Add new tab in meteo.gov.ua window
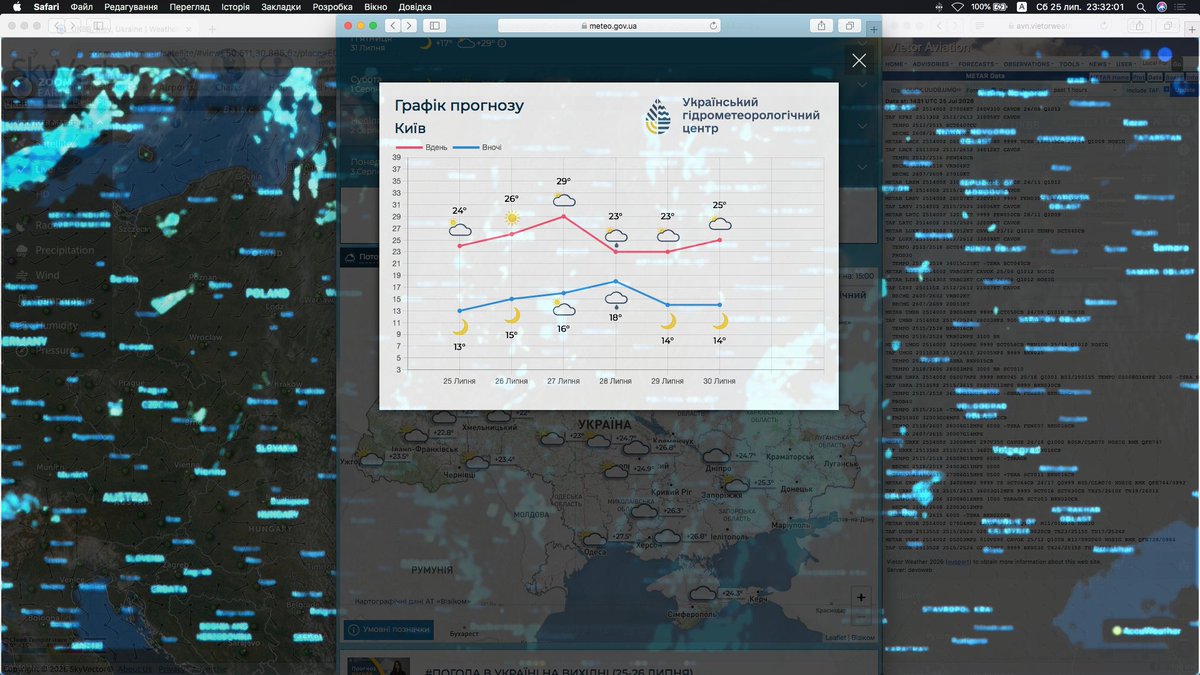This screenshot has height=675, width=1200. (x=874, y=30)
